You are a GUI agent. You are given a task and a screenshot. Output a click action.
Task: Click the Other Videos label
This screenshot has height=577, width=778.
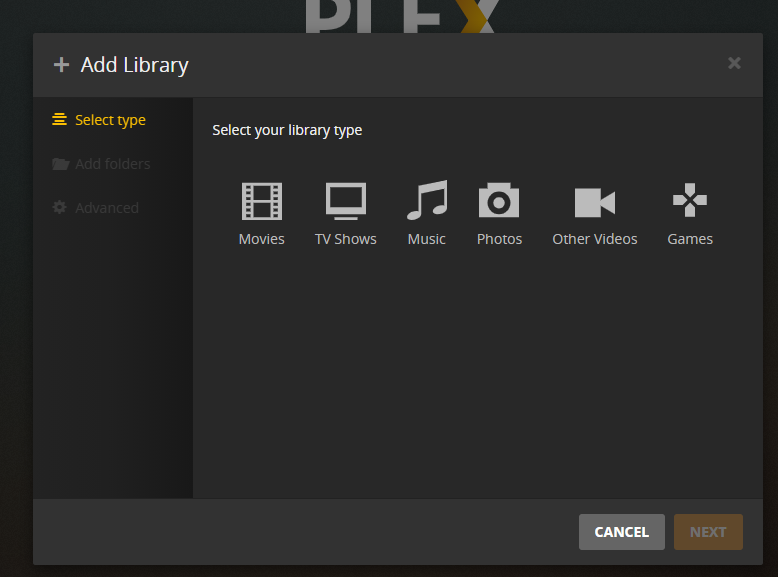595,239
